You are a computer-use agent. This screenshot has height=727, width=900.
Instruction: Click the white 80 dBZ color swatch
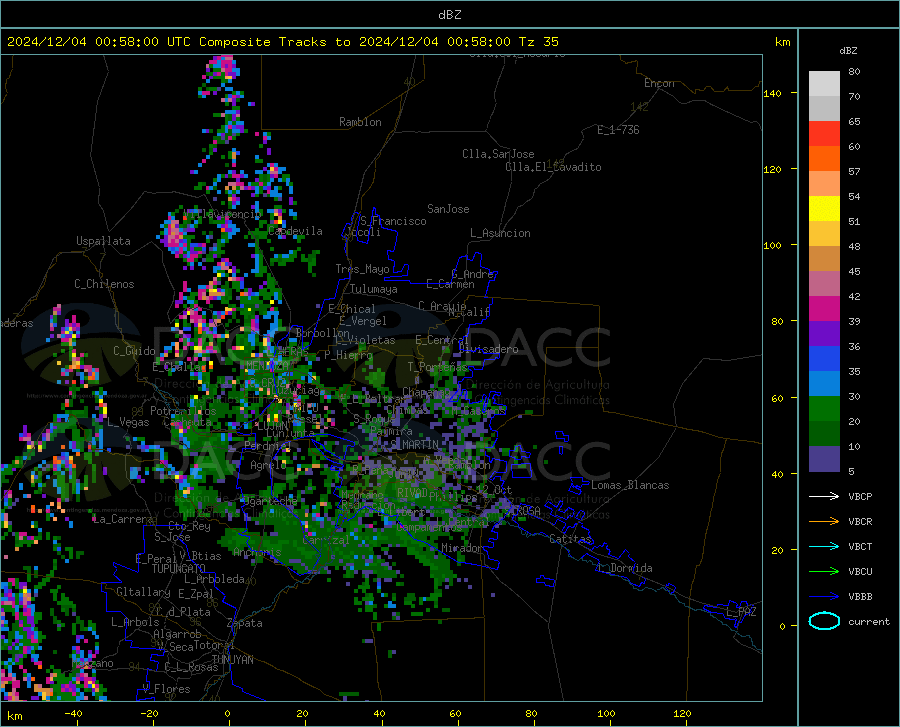pos(824,84)
